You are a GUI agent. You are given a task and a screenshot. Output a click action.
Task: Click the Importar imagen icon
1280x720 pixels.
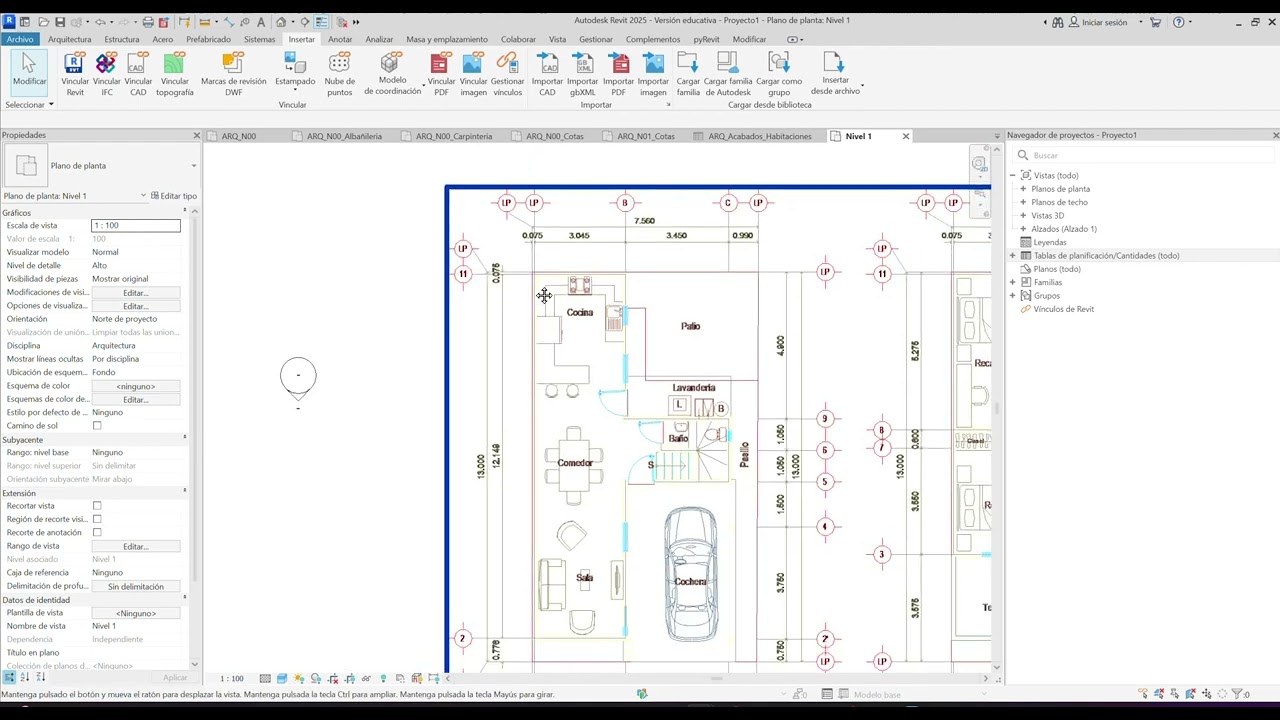point(653,75)
